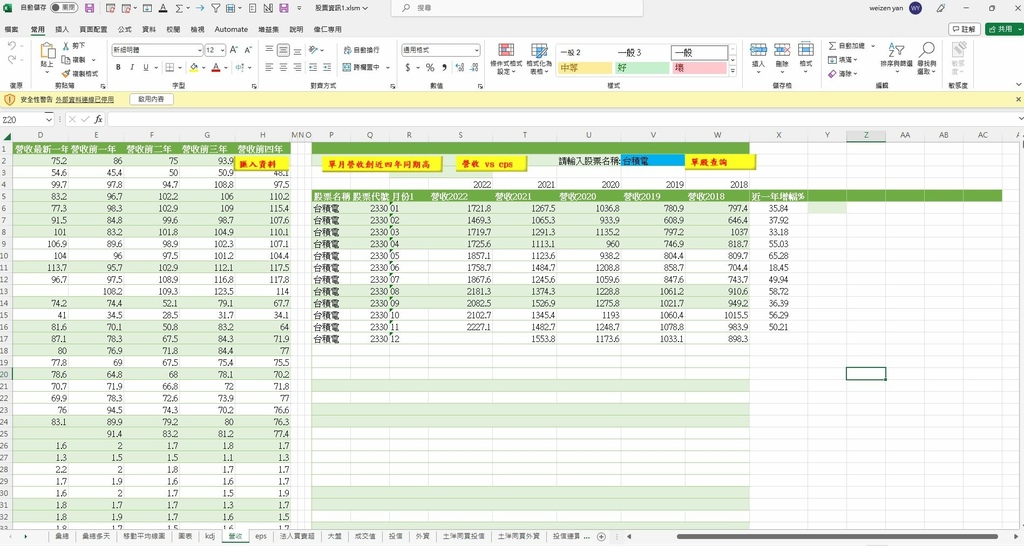
Task: Click the Increase Decimal icon
Action: tap(459, 67)
